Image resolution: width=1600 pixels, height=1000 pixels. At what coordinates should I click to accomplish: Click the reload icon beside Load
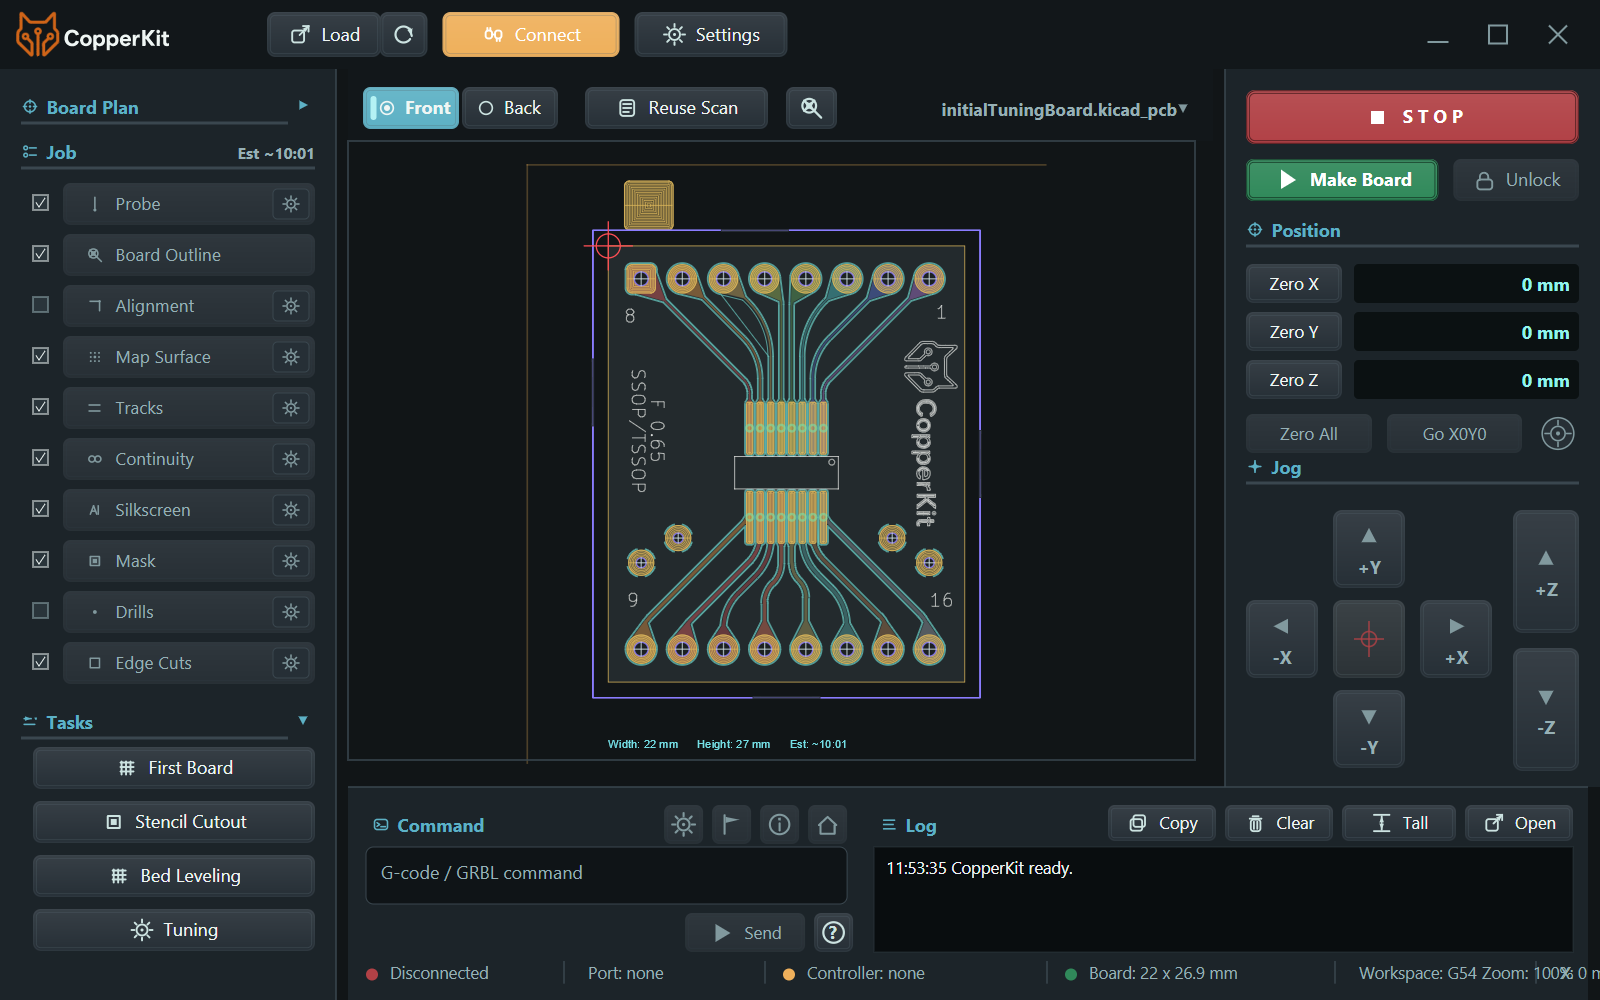point(404,35)
